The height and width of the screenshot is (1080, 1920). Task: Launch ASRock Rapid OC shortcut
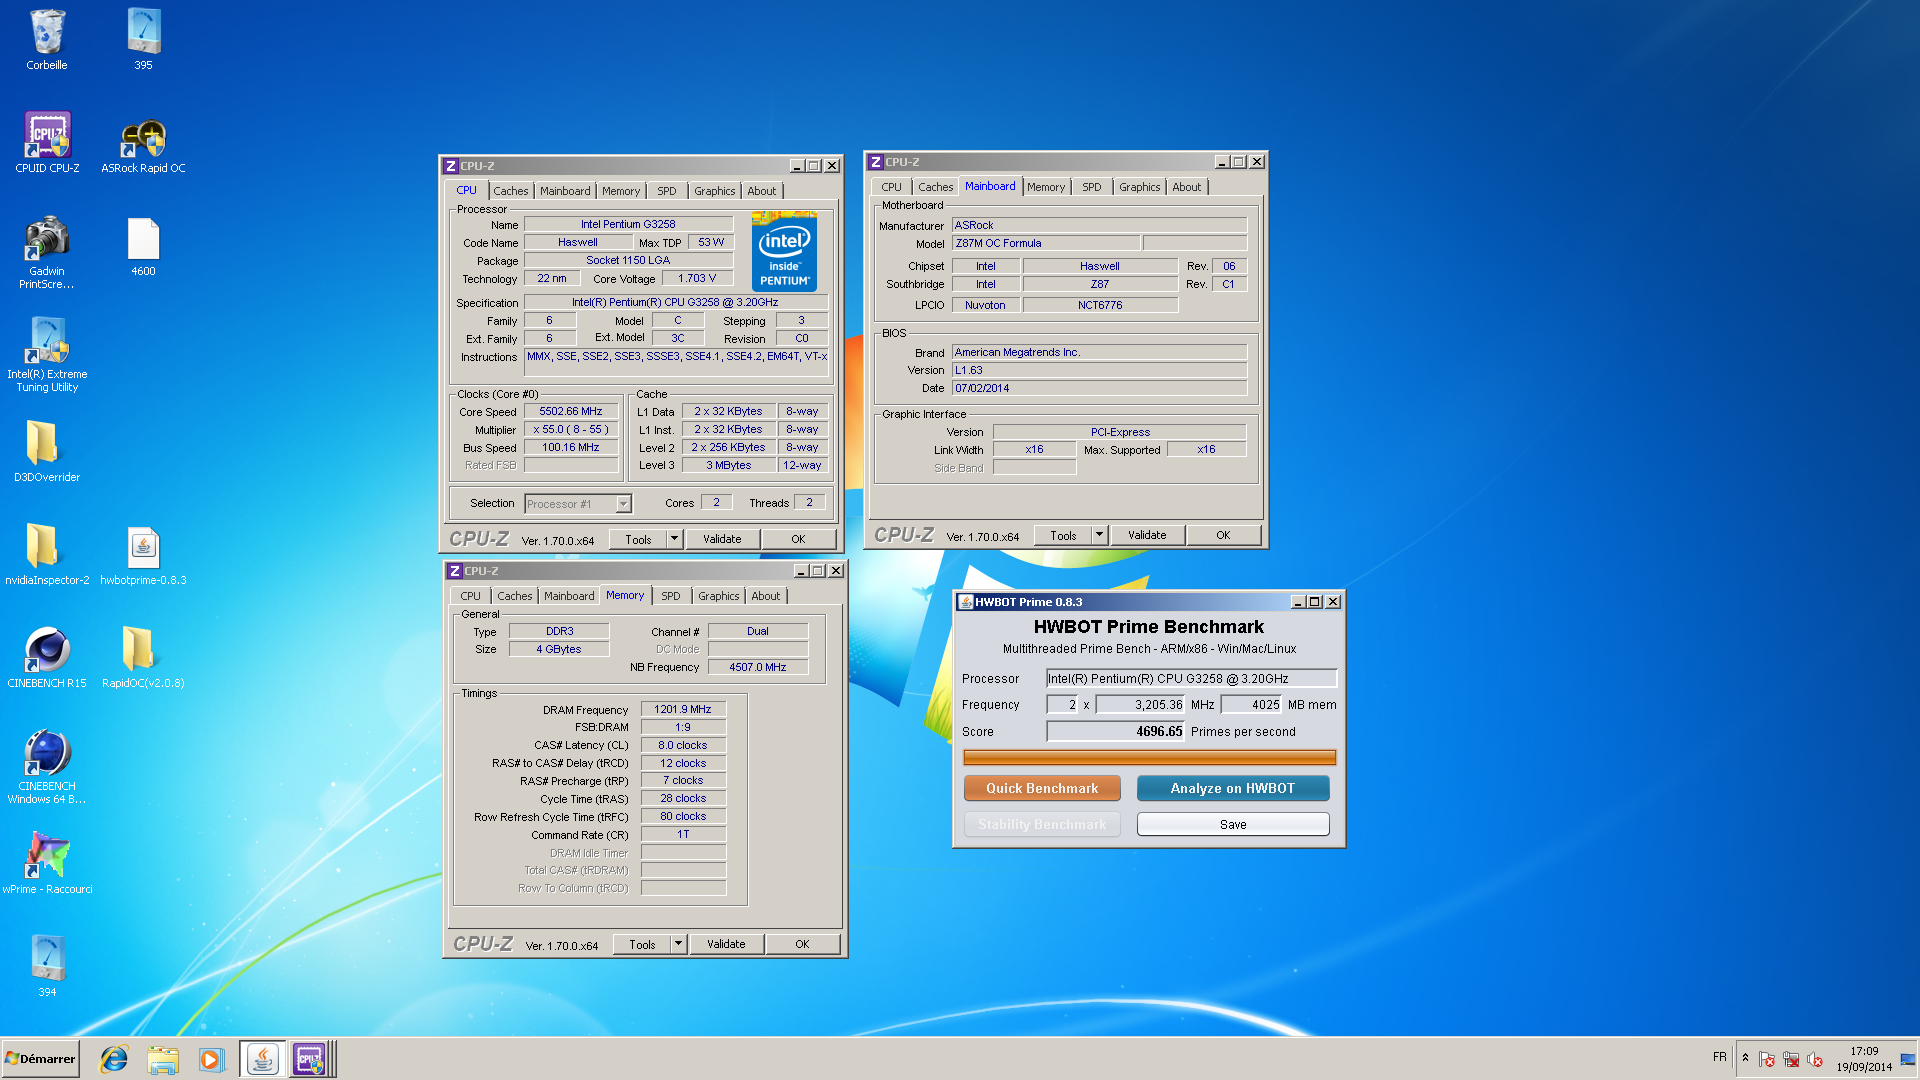click(143, 143)
